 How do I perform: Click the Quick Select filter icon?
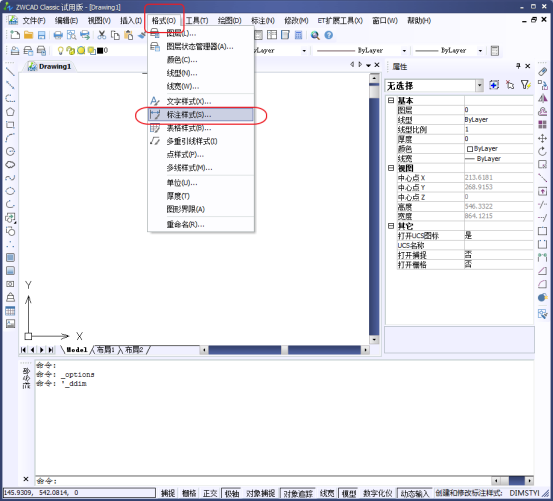(x=525, y=85)
